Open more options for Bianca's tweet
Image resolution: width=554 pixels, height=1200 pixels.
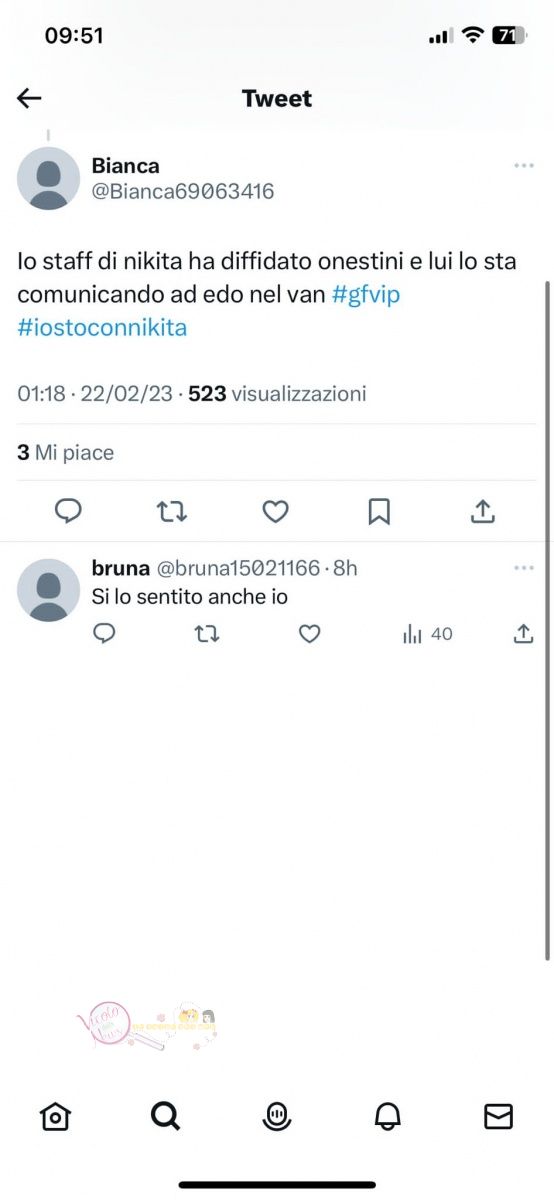click(x=524, y=166)
